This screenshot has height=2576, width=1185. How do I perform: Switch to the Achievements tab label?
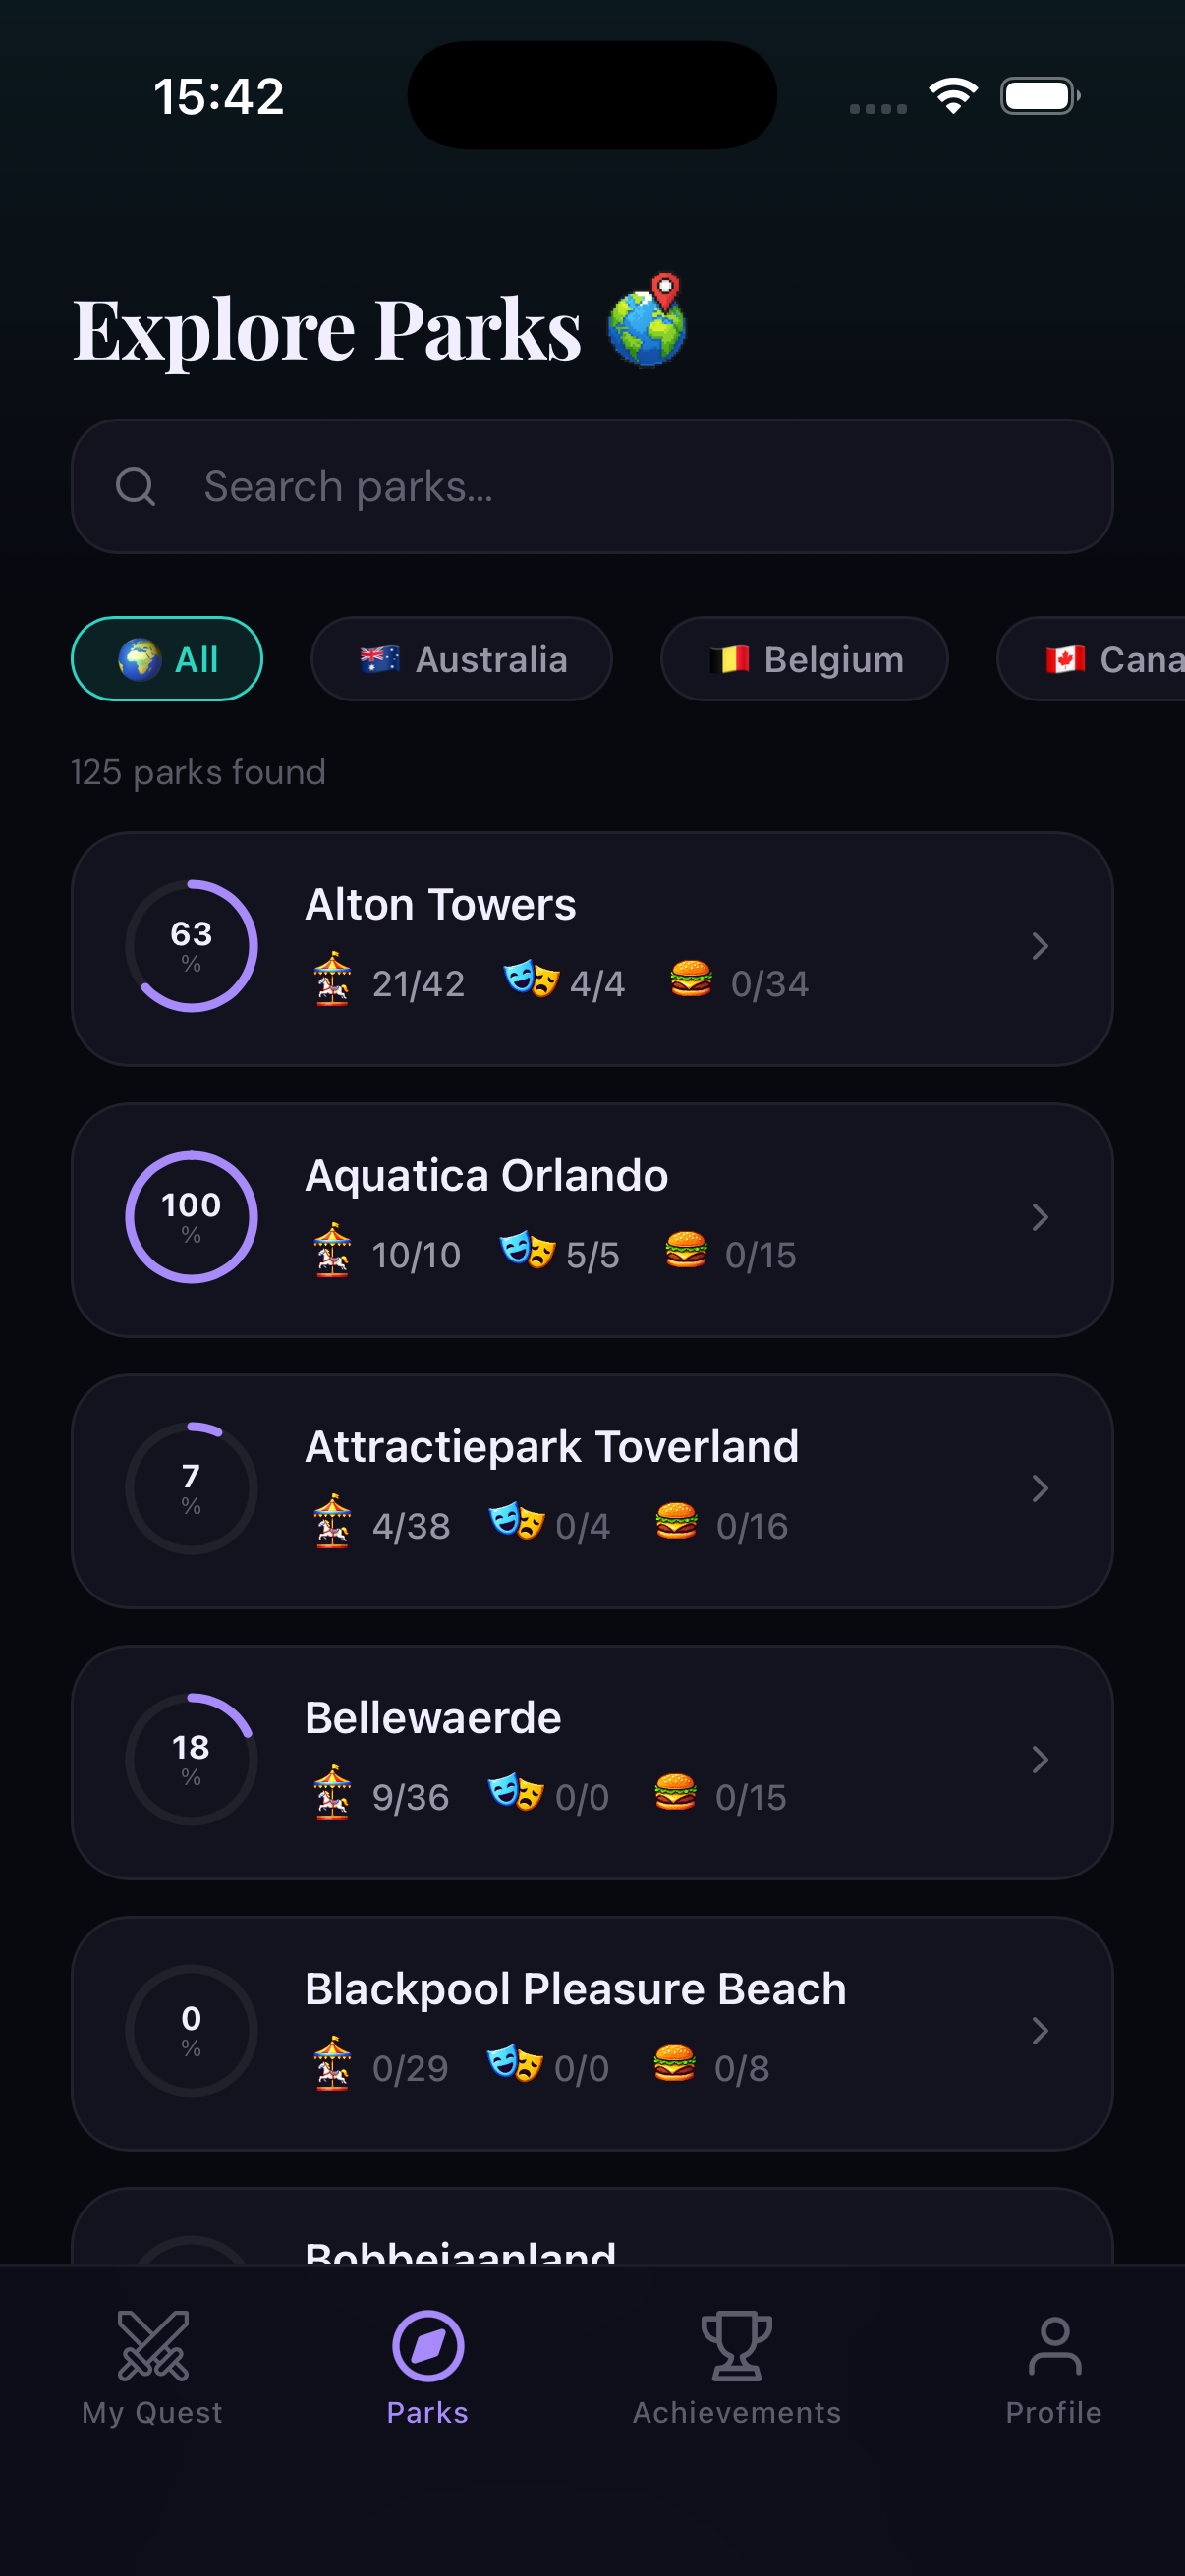tap(737, 2413)
